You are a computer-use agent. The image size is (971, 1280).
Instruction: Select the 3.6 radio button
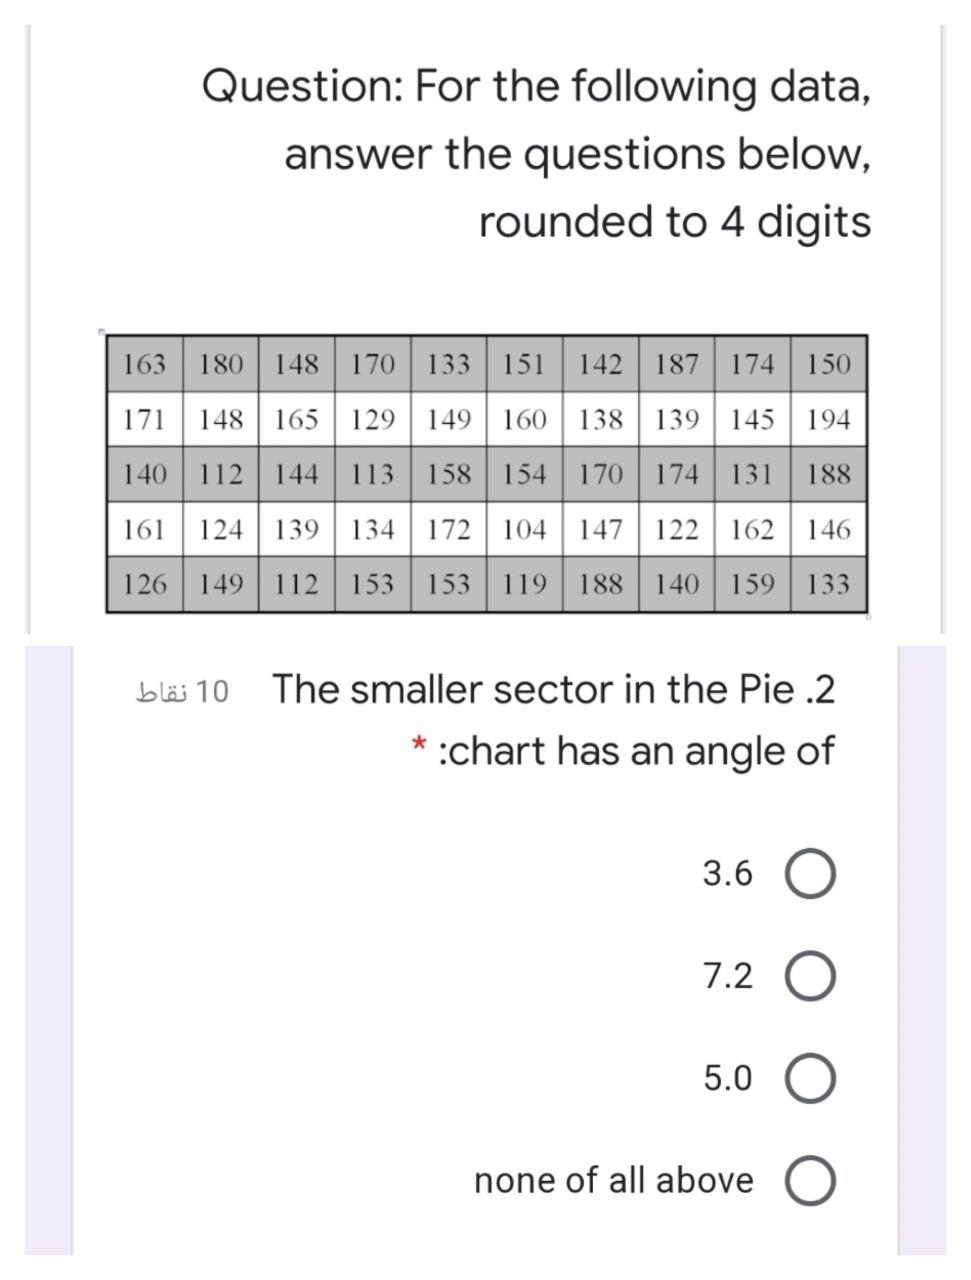pos(812,873)
